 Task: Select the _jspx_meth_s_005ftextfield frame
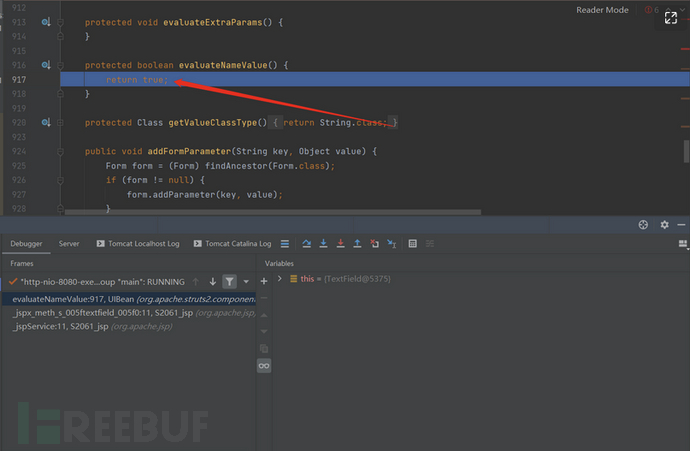[129, 313]
